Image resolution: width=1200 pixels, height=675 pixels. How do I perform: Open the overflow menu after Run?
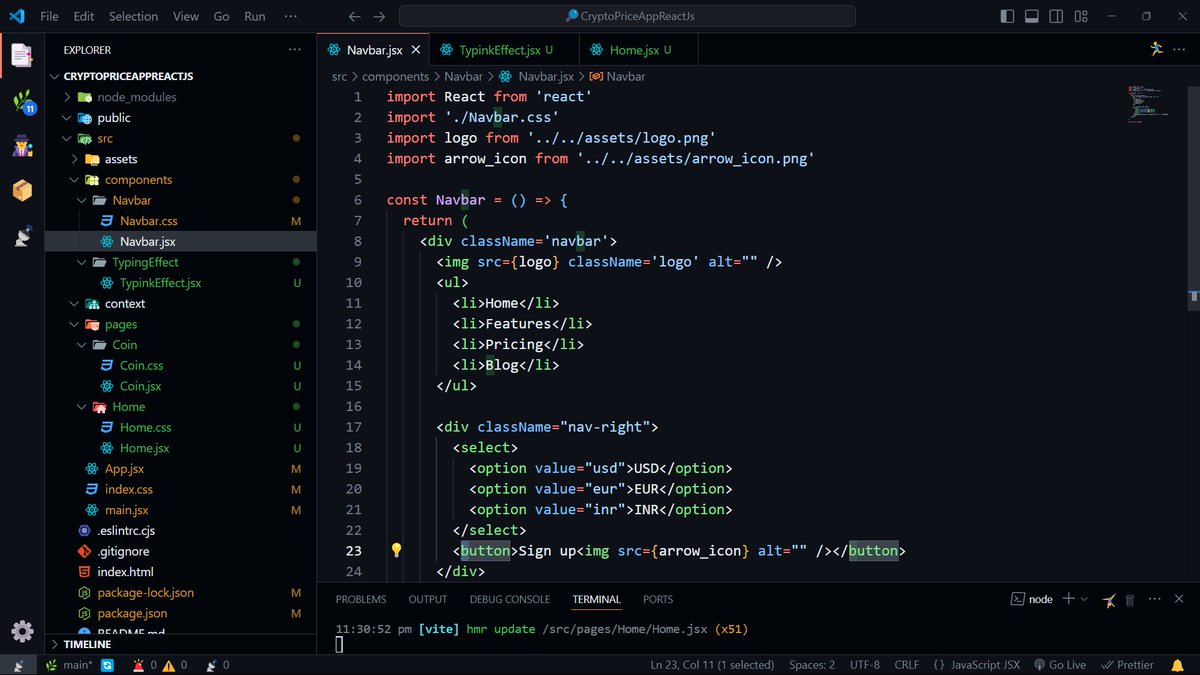coord(291,16)
